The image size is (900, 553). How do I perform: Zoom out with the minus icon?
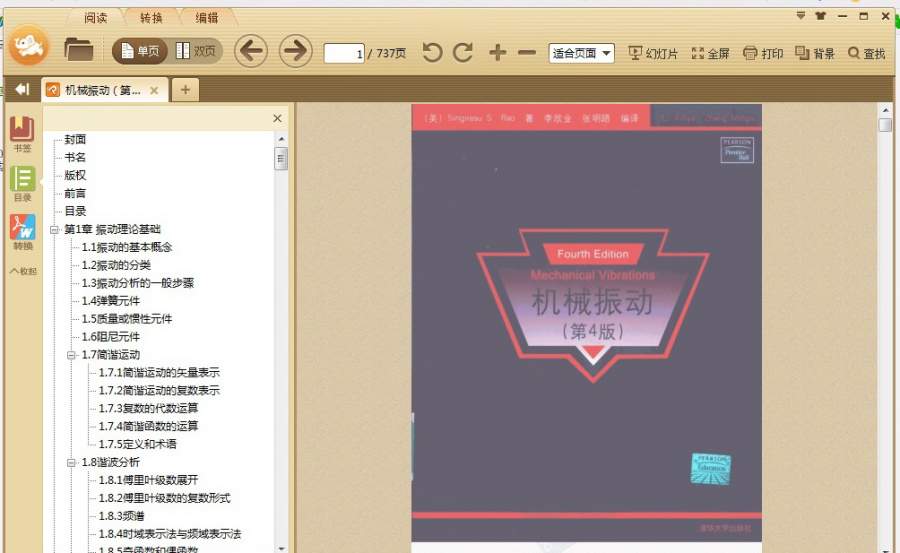(x=526, y=53)
